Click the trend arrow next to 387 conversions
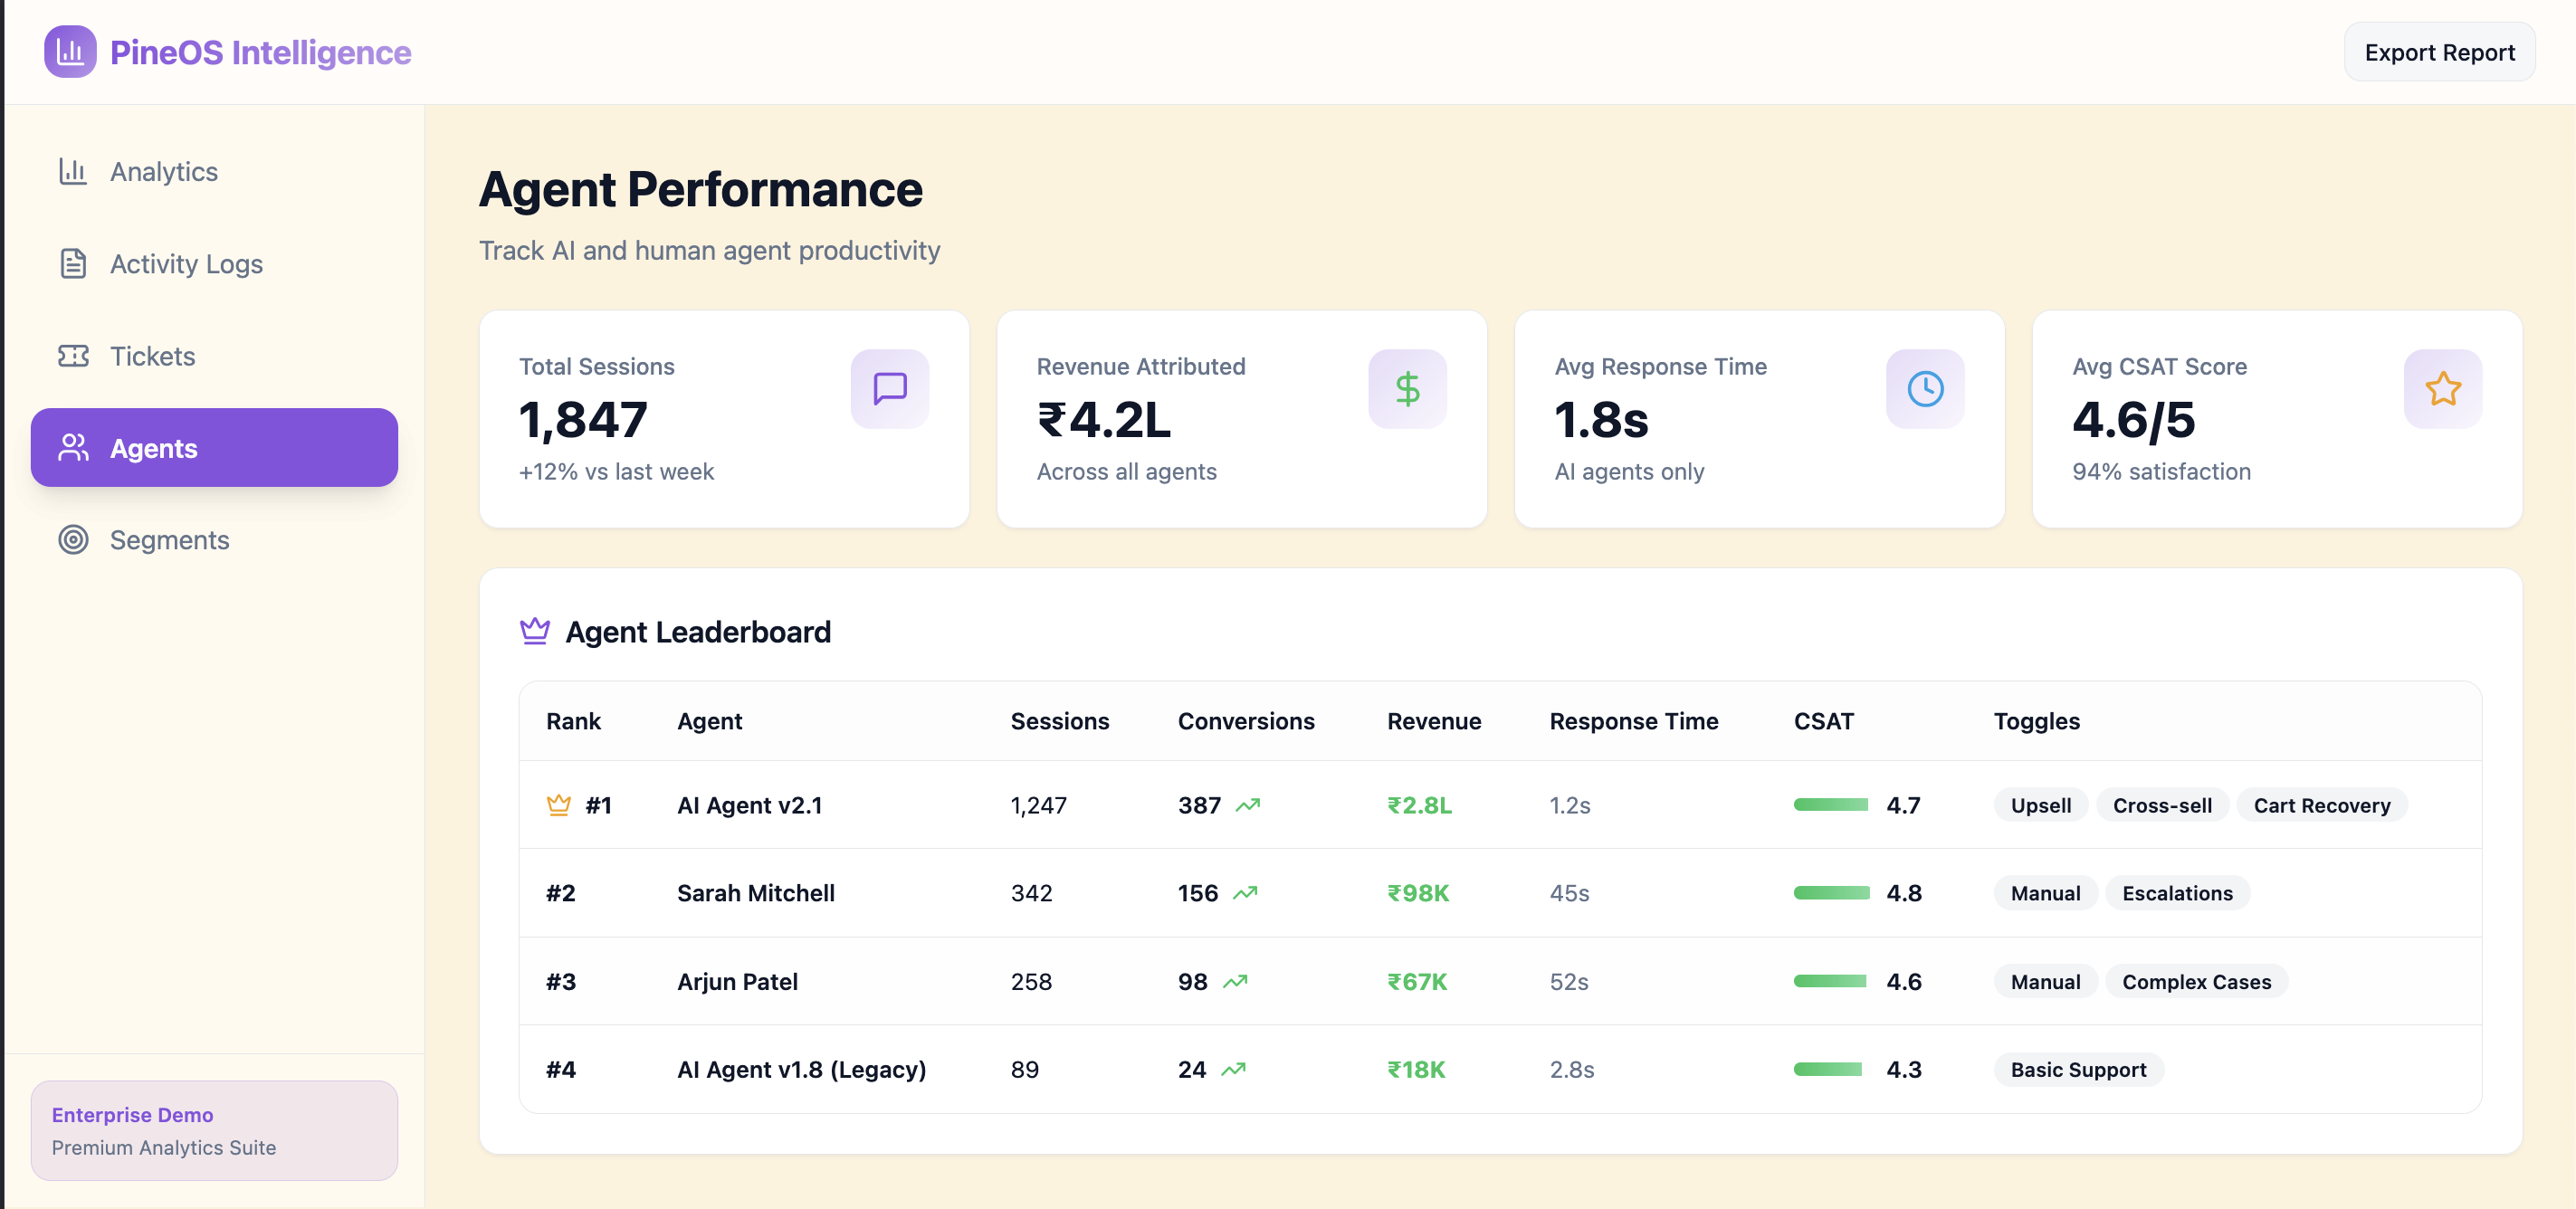2576x1209 pixels. click(1248, 805)
